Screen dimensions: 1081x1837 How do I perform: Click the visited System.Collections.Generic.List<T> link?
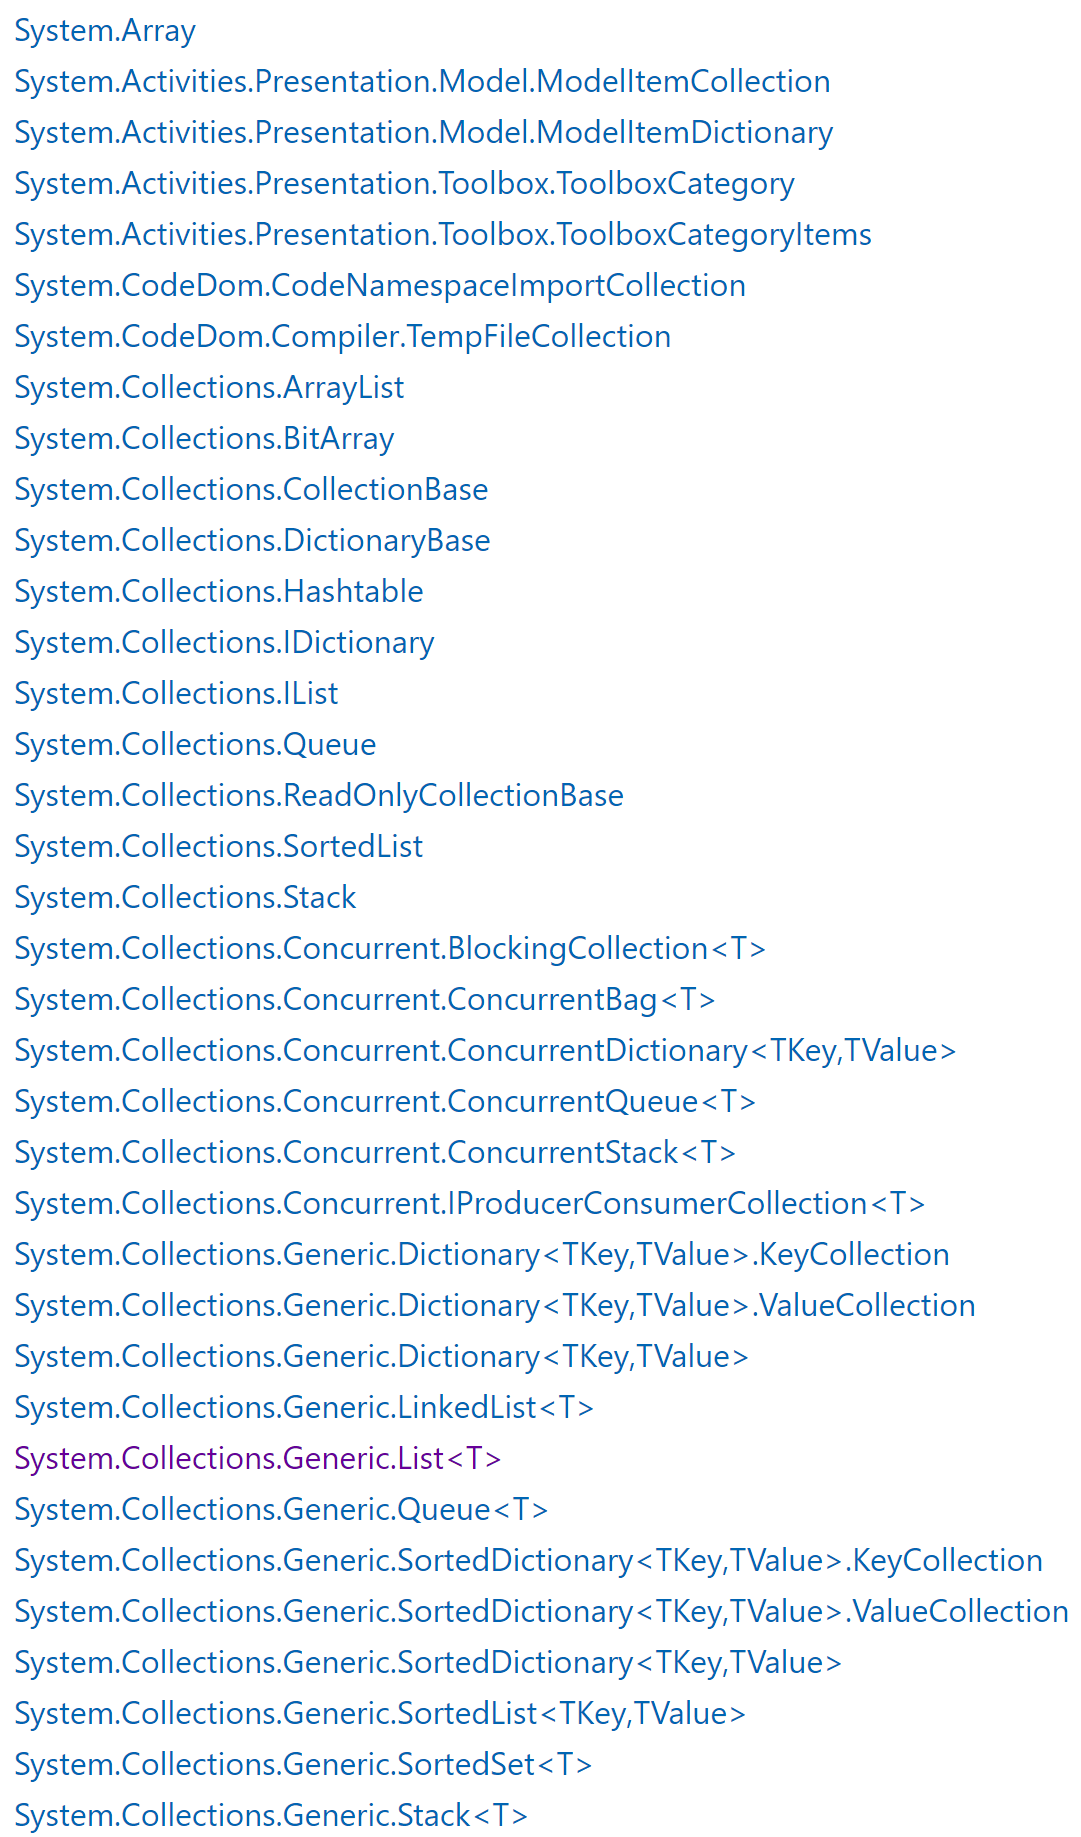[258, 1459]
